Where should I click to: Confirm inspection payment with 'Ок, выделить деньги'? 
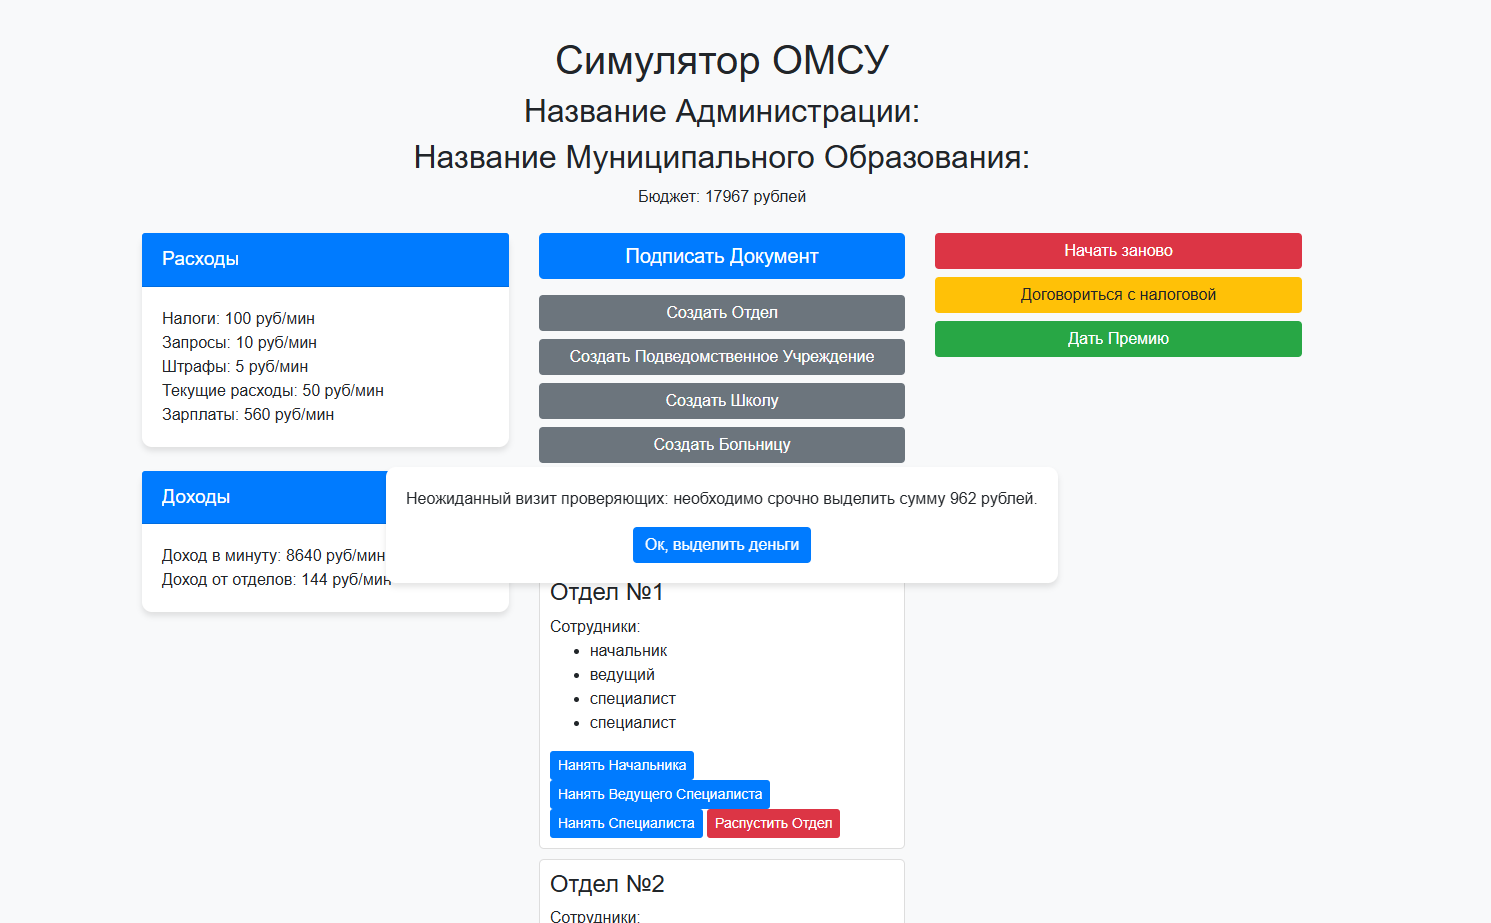pyautogui.click(x=721, y=545)
